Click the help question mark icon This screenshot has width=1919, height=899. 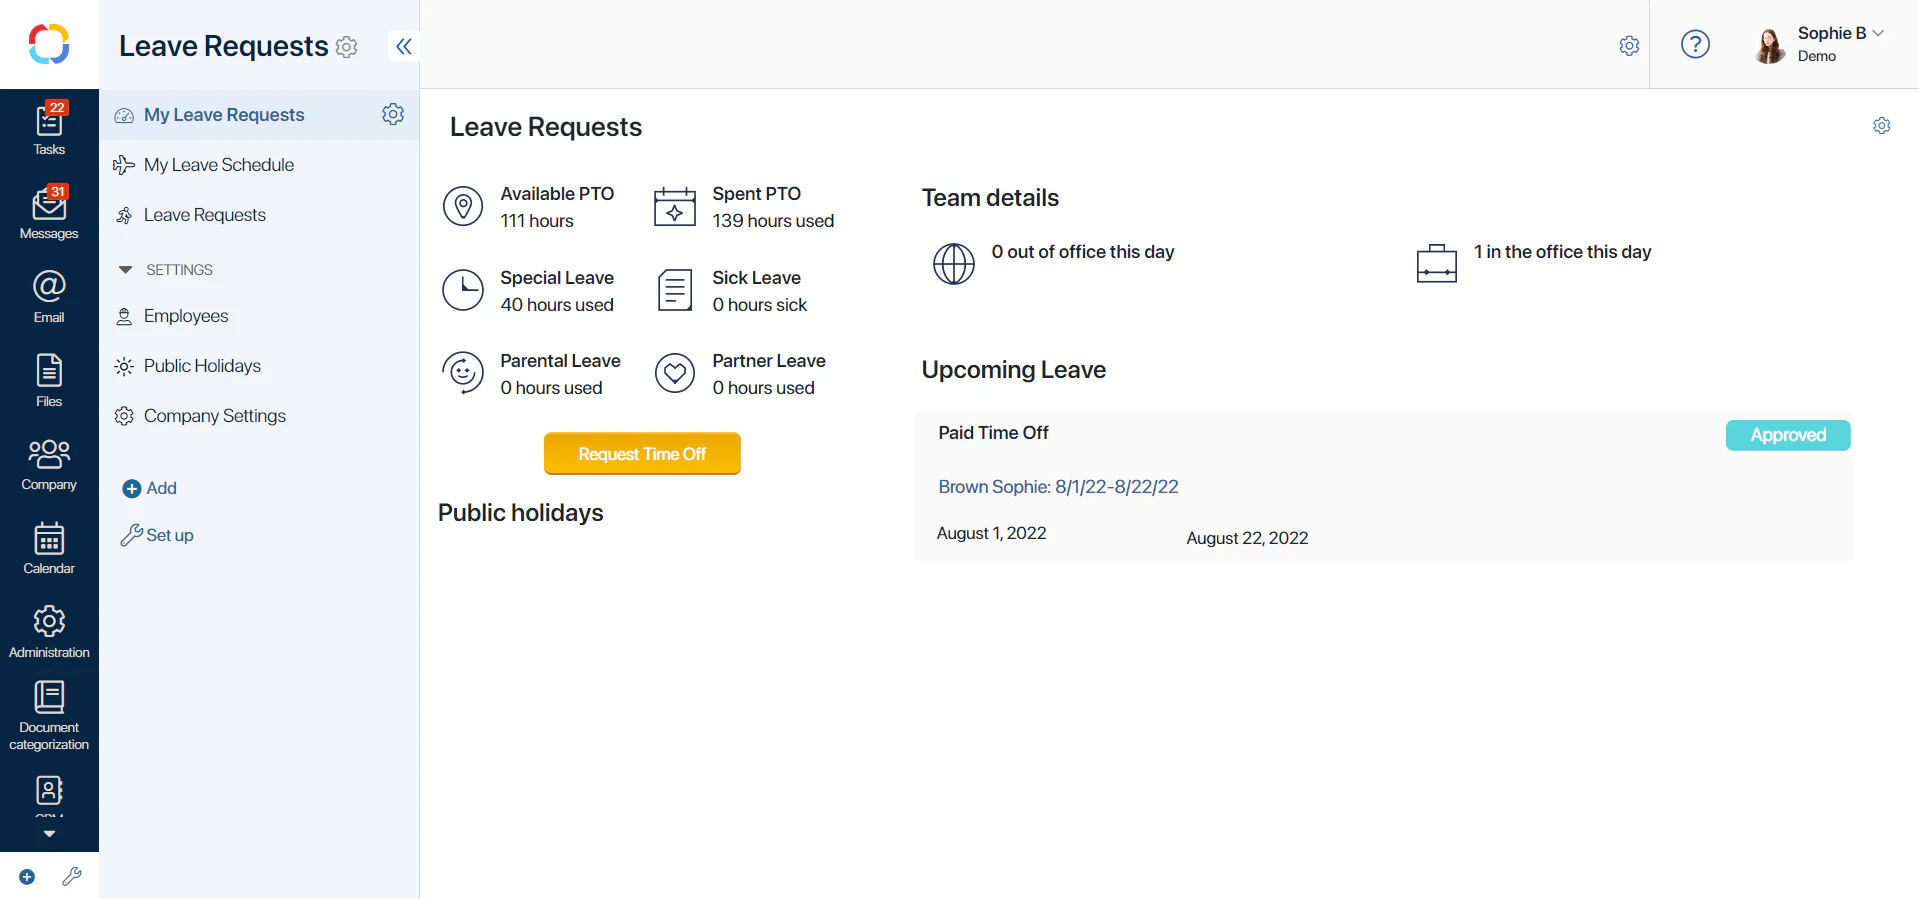[x=1695, y=44]
